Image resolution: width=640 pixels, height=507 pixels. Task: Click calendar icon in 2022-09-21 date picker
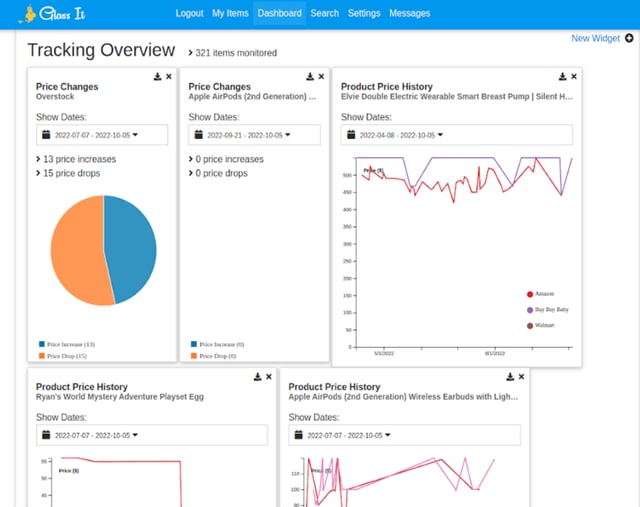(x=199, y=134)
